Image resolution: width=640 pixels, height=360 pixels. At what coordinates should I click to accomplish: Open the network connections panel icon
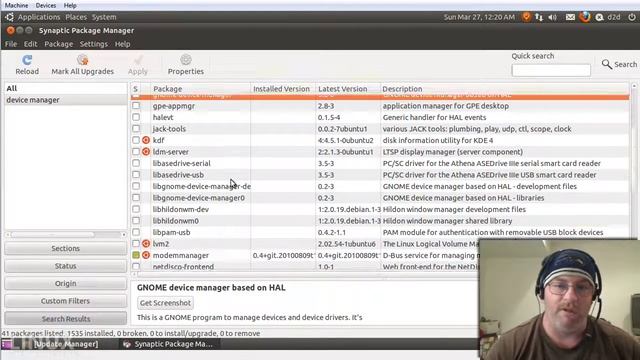coord(539,17)
